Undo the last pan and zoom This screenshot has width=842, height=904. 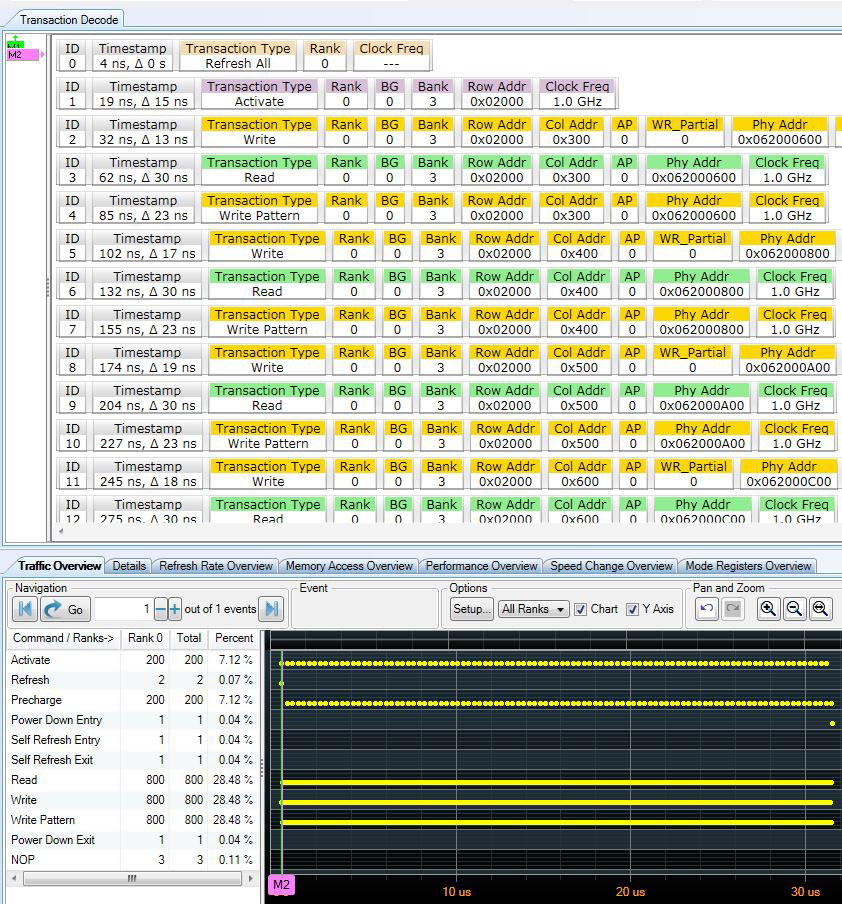coord(707,609)
